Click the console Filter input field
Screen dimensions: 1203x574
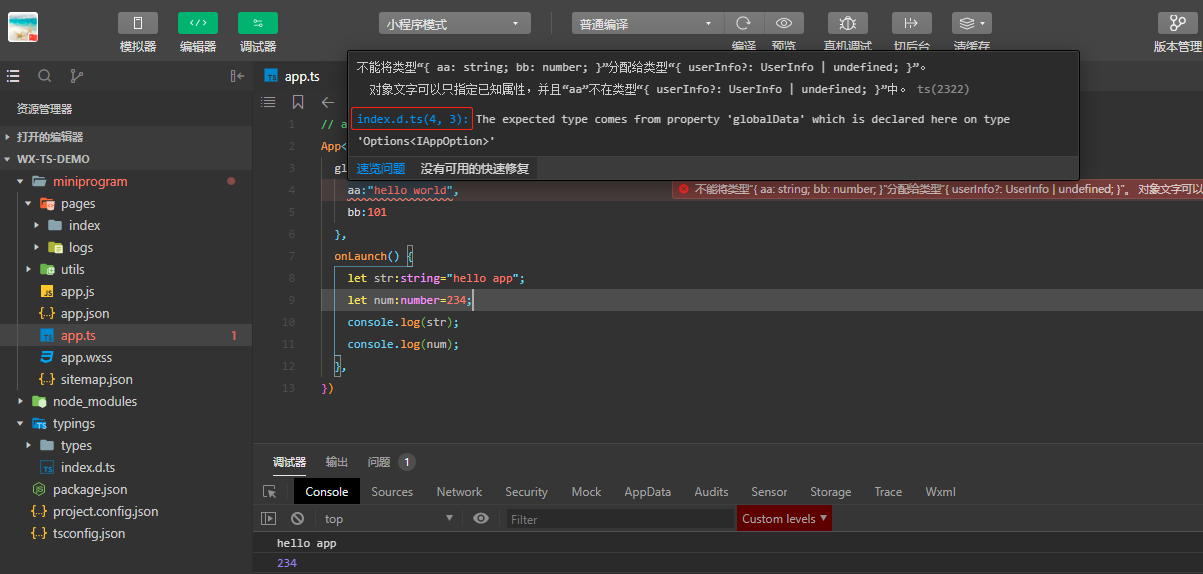620,519
